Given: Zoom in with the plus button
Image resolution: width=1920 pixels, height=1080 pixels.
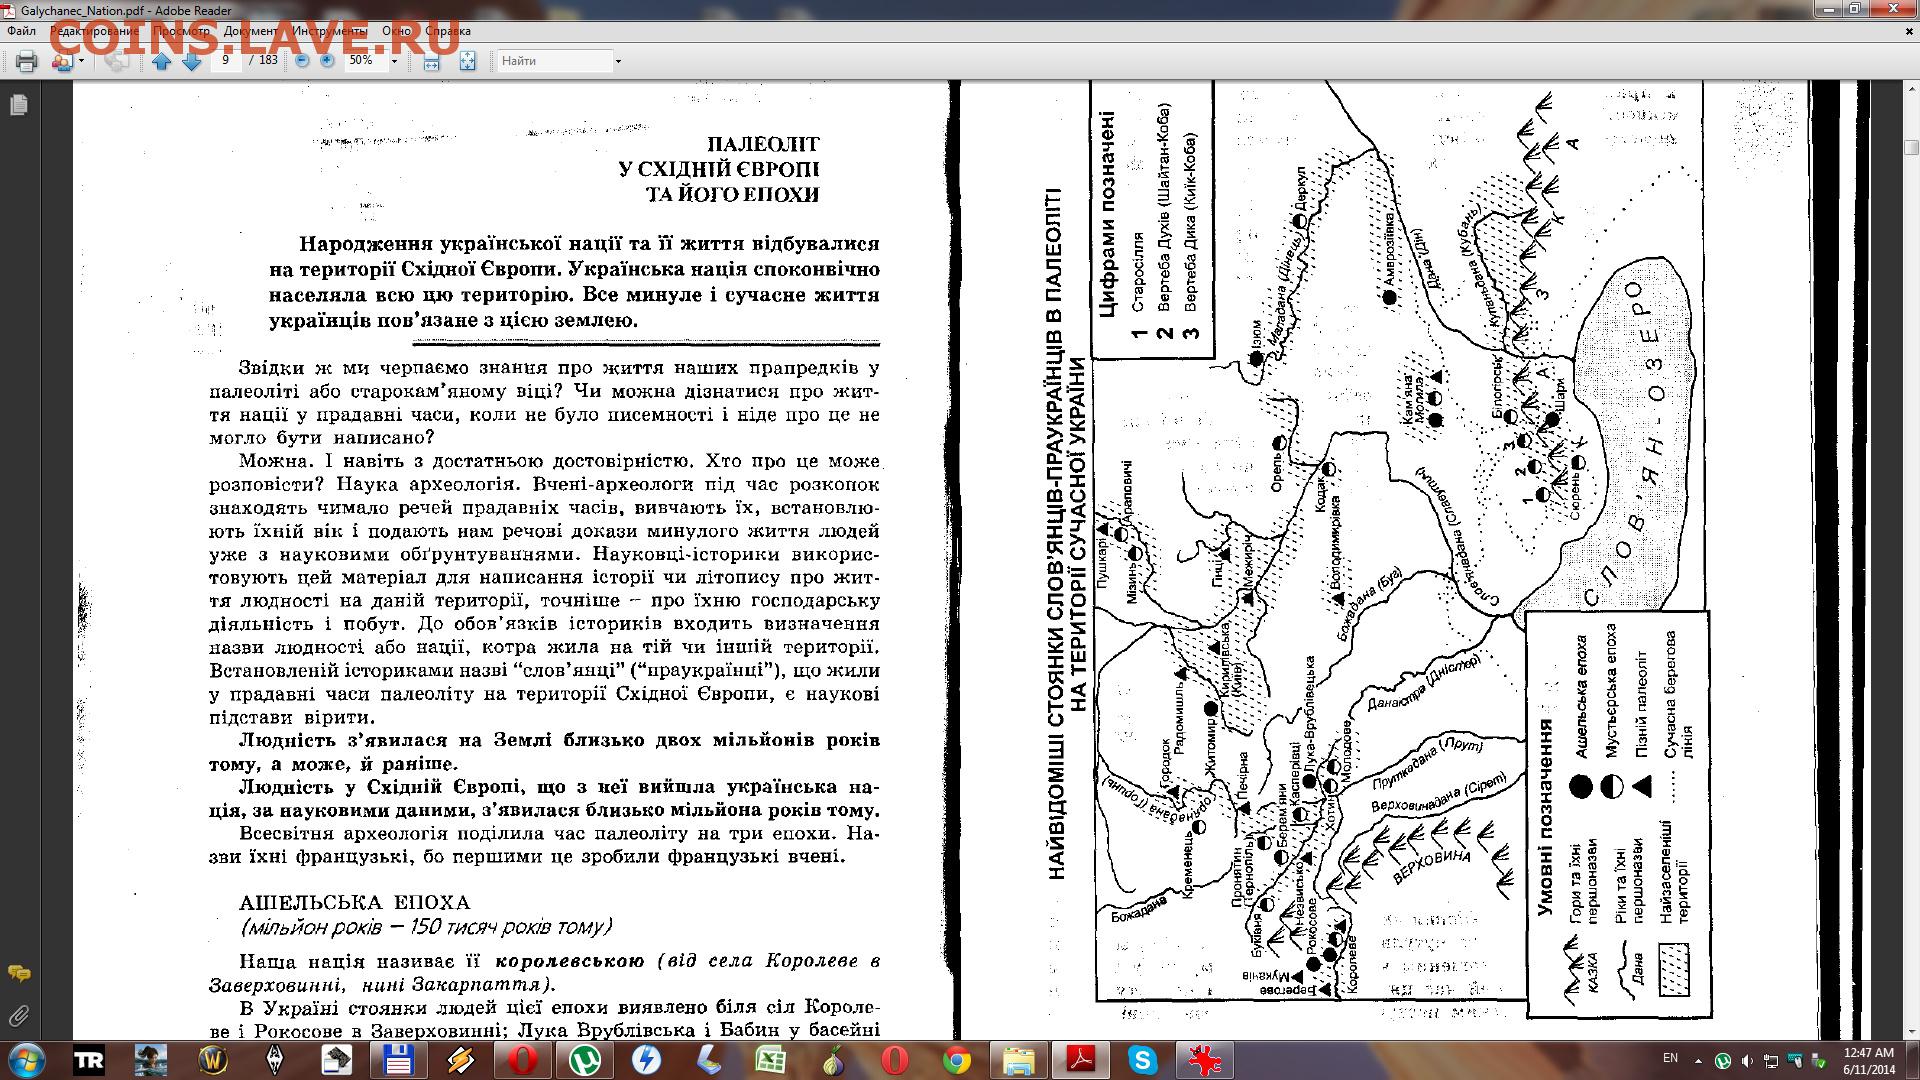Looking at the screenshot, I should (327, 61).
